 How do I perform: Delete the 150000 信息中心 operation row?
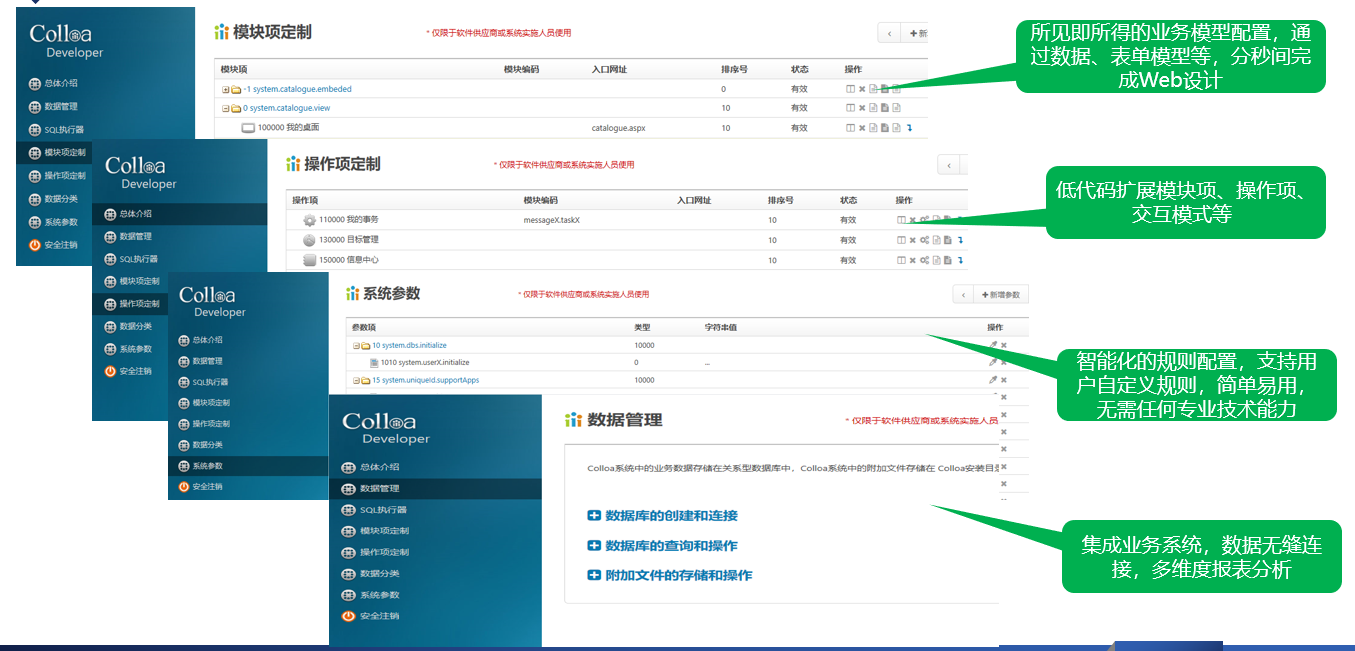point(913,260)
